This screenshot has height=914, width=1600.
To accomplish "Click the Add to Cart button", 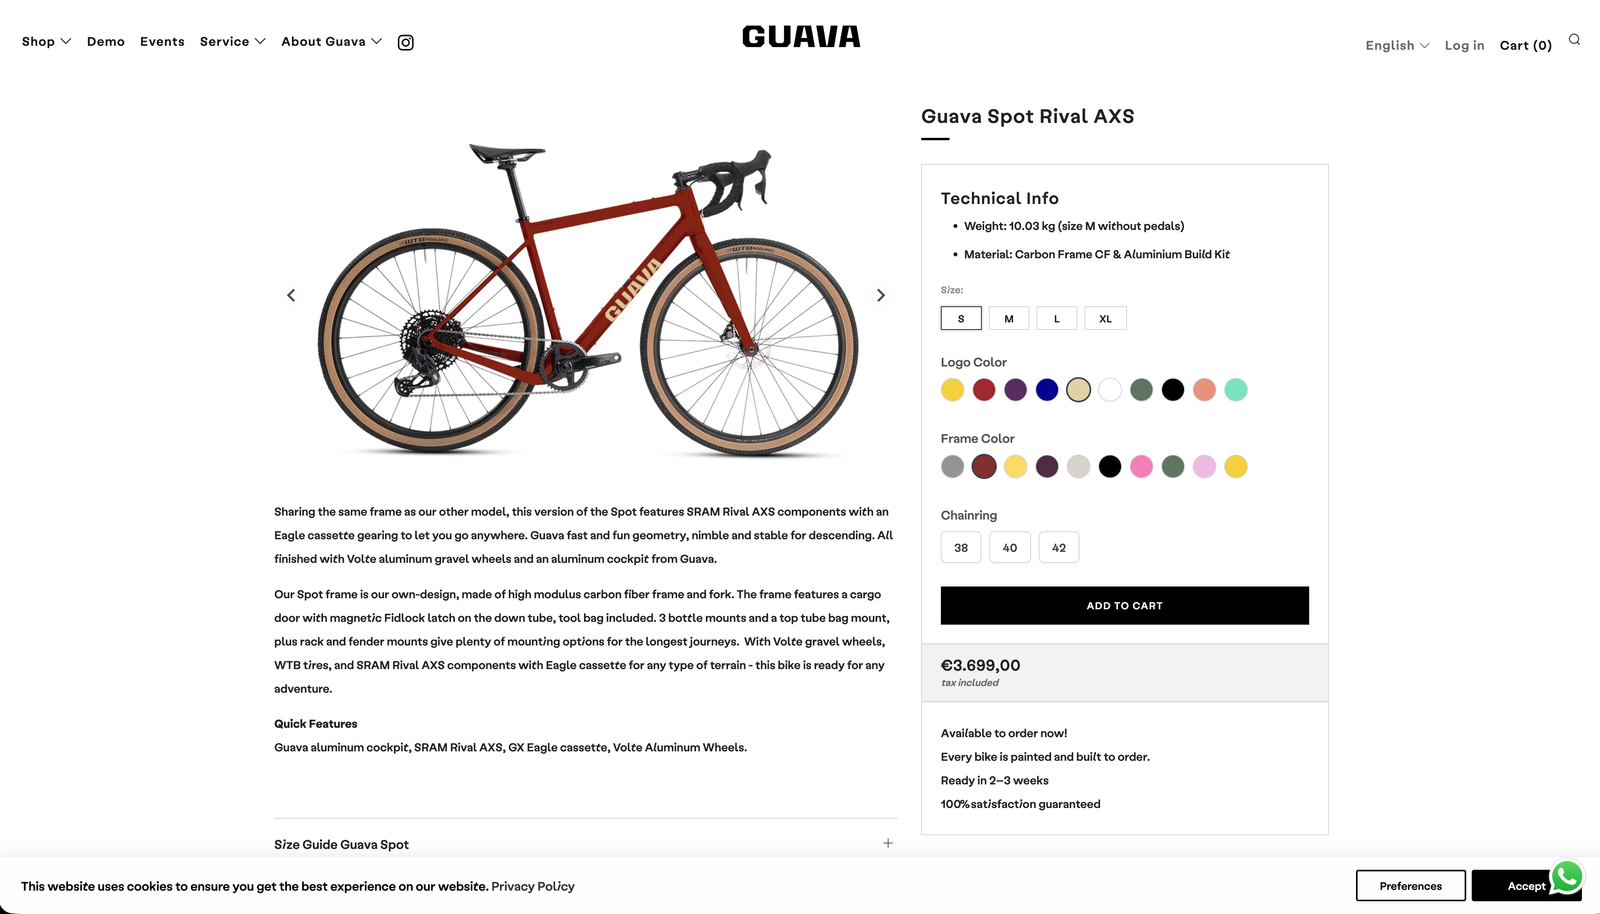I will point(1124,606).
